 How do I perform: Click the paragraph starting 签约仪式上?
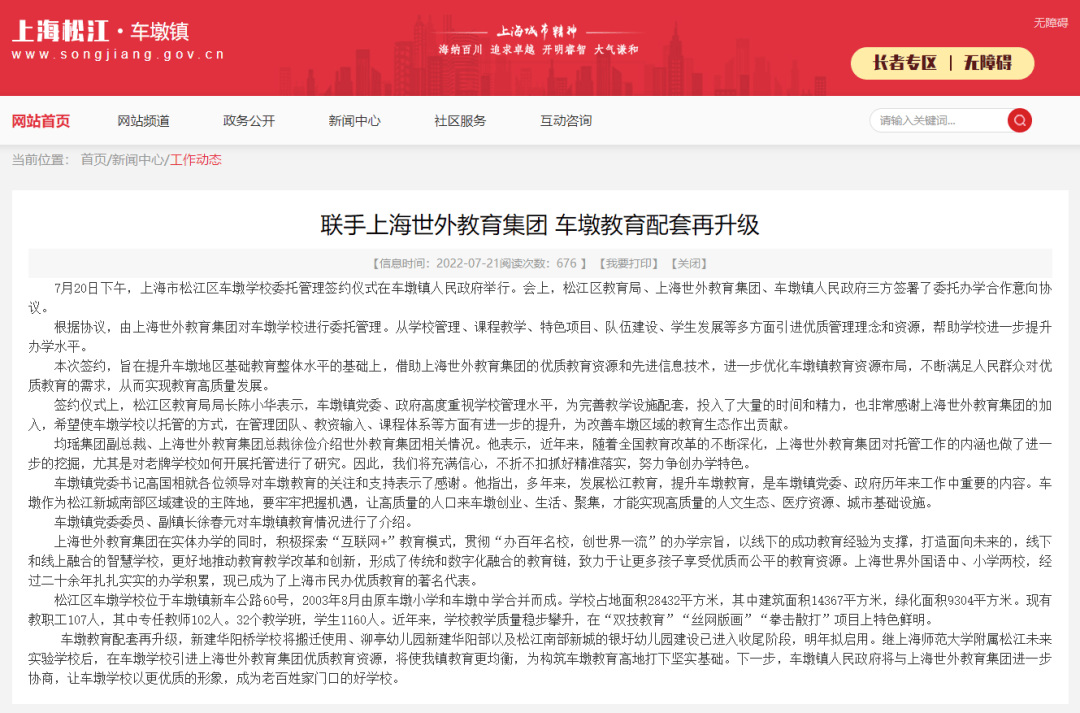click(540, 415)
